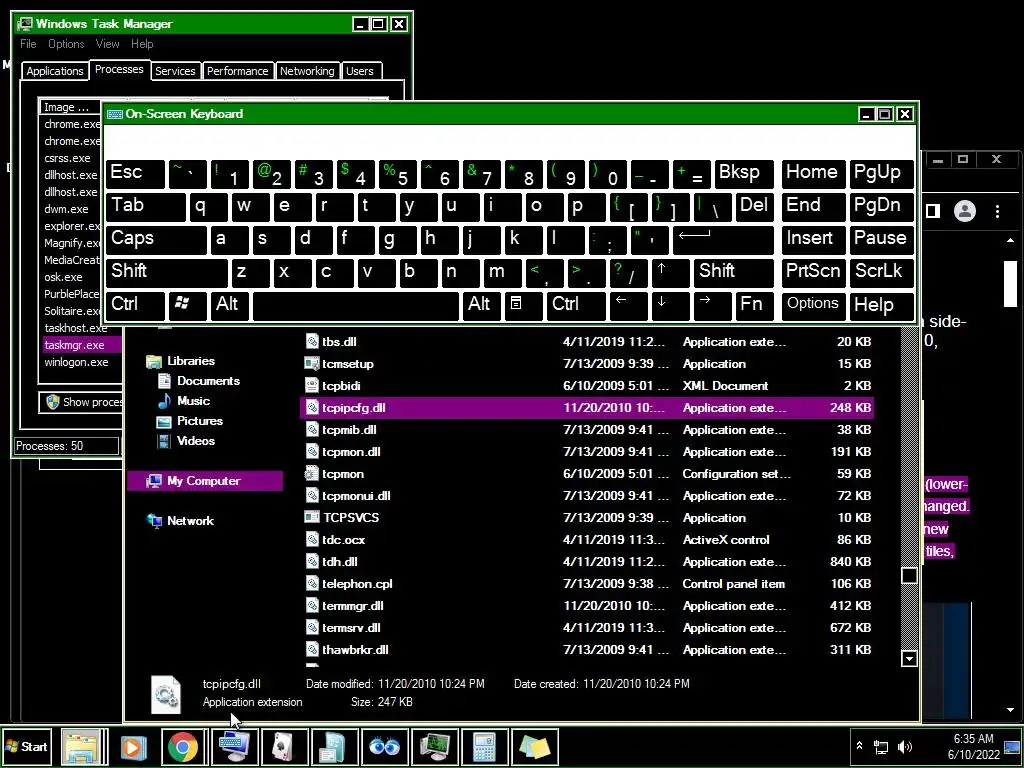Click the spacebar on On-Screen Keyboard
Viewport: 1024px width, 768px height.
point(355,305)
